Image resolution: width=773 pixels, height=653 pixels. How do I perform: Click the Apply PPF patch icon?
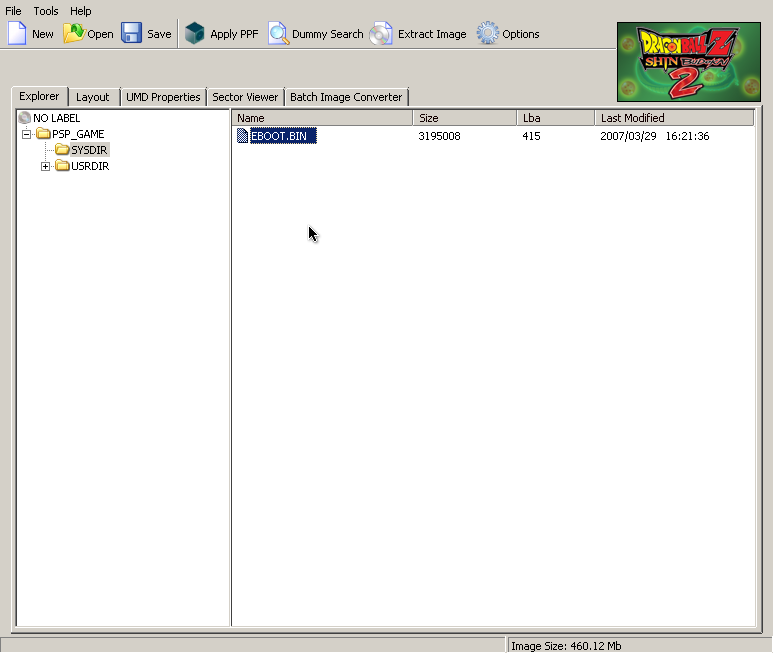(195, 33)
